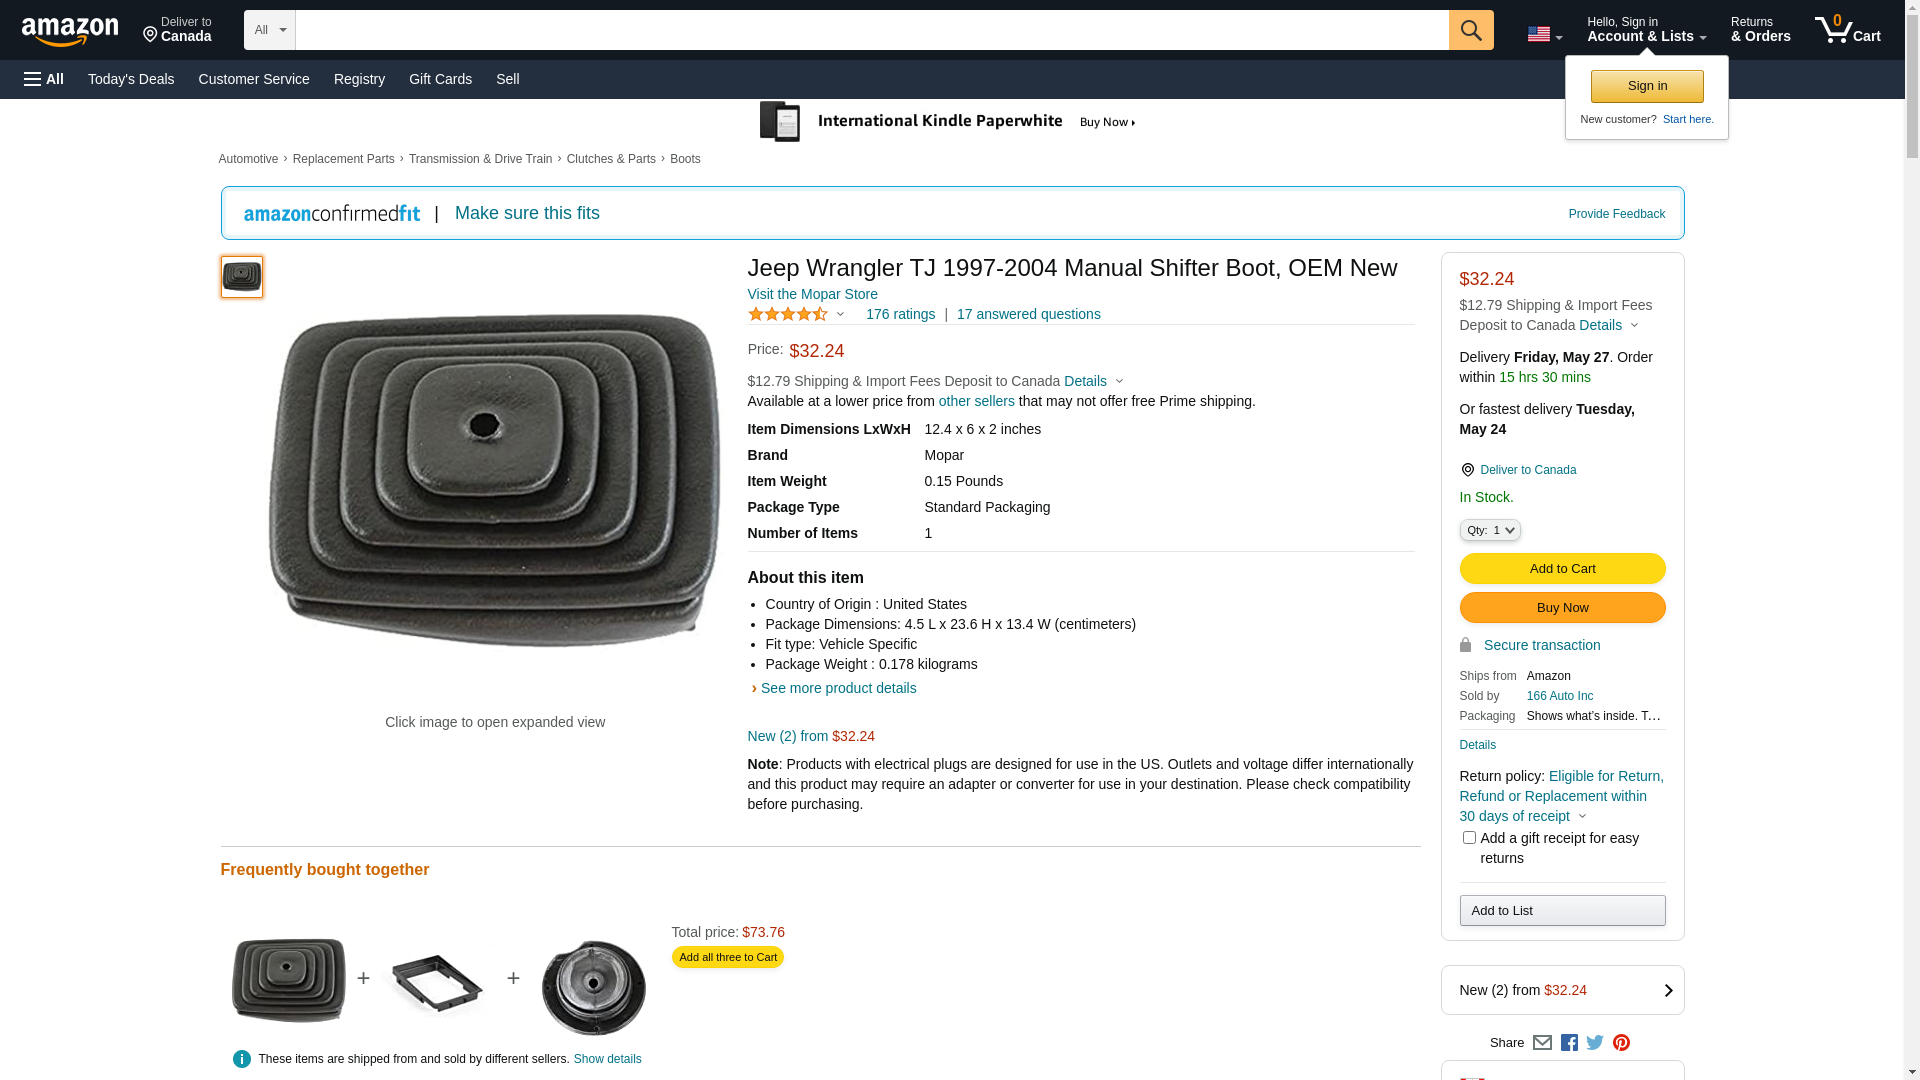Open the All hamburger menu
This screenshot has height=1080, width=1920.
tap(44, 79)
